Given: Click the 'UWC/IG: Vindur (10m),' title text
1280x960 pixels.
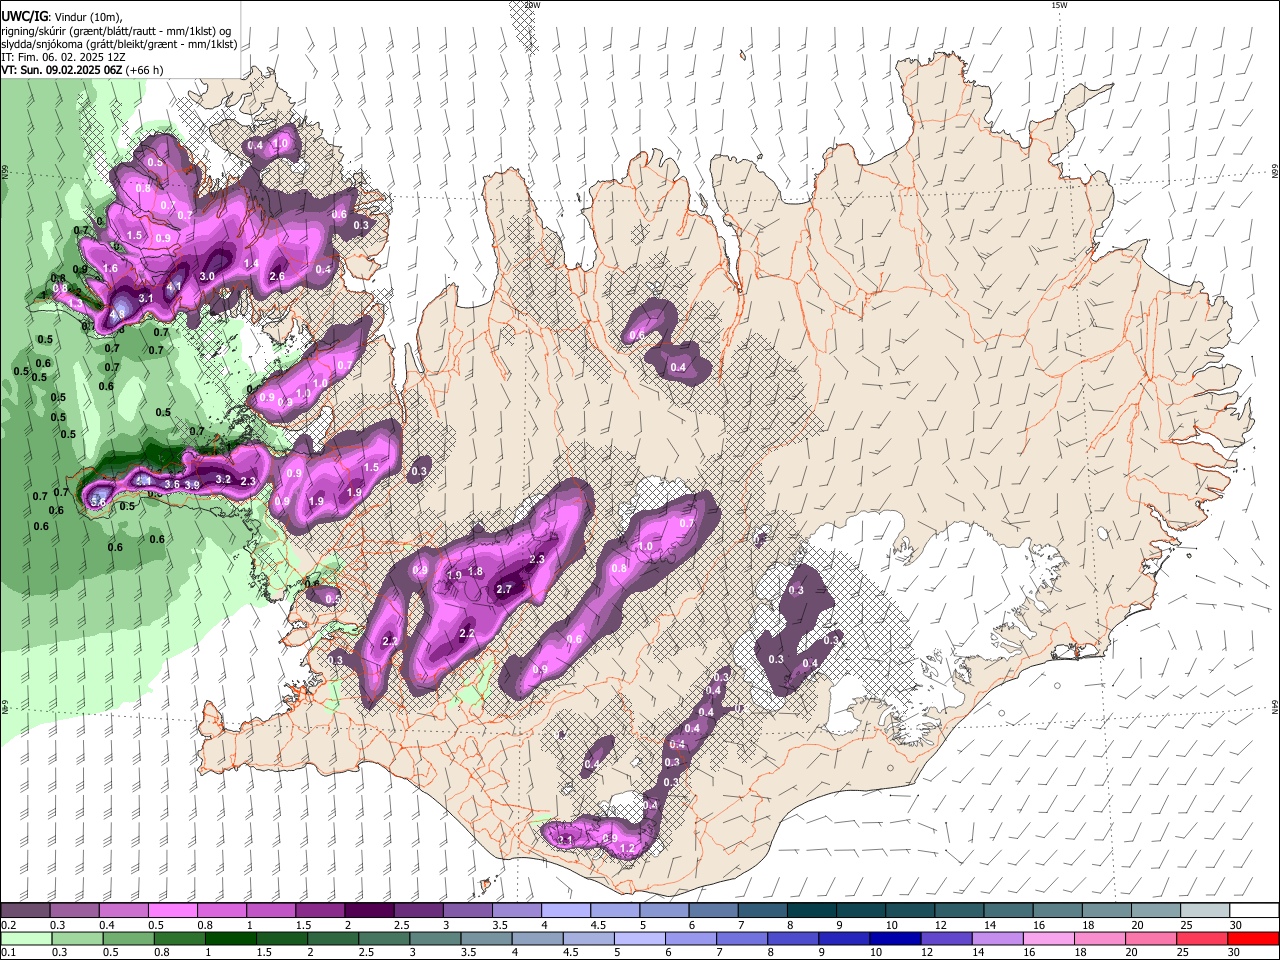Looking at the screenshot, I should (x=61, y=17).
